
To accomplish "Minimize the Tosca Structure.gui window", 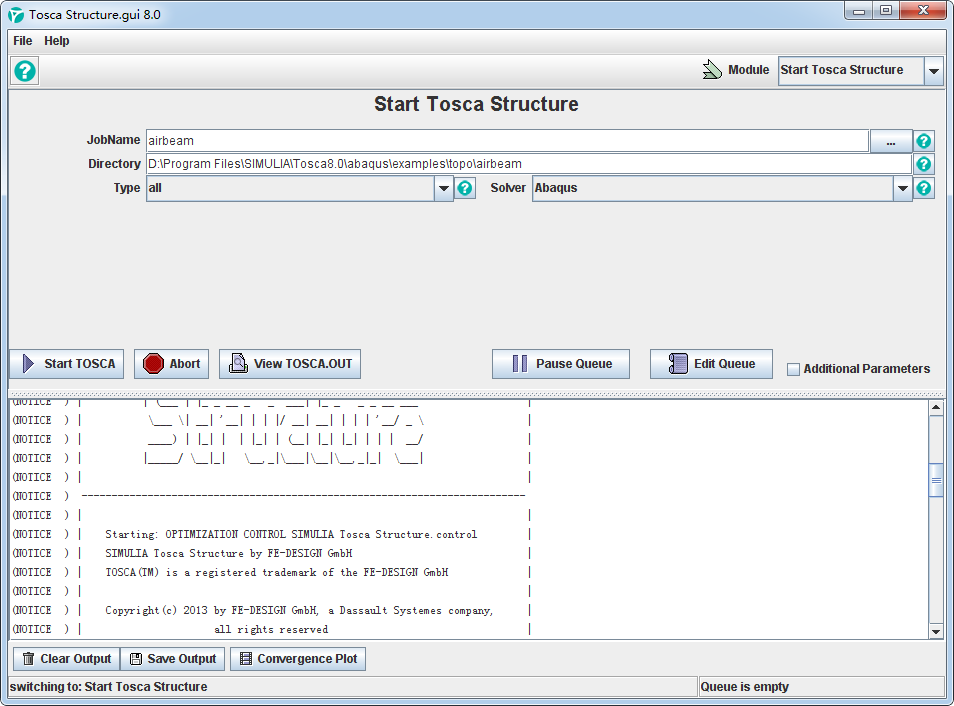I will click(x=859, y=10).
